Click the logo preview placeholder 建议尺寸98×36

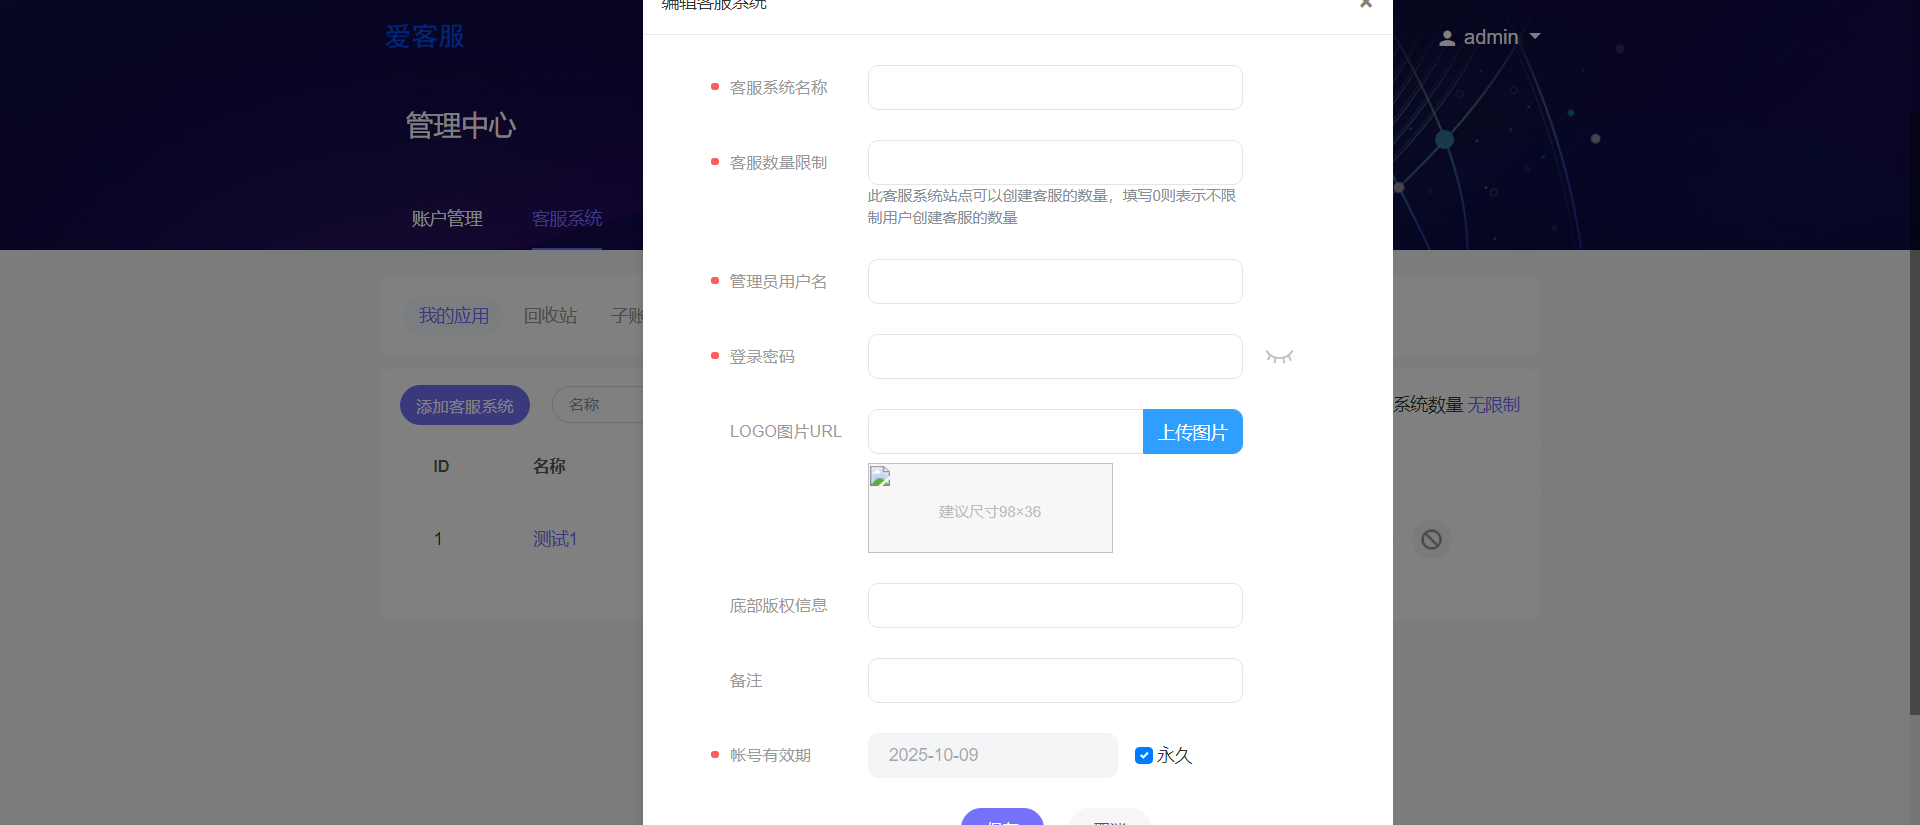990,512
